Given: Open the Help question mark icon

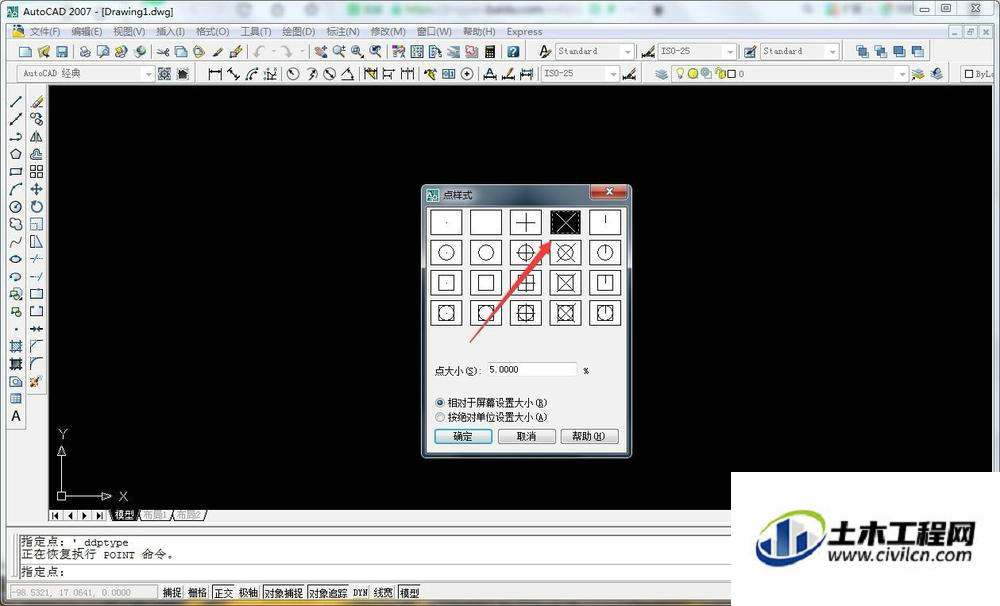Looking at the screenshot, I should click(513, 52).
